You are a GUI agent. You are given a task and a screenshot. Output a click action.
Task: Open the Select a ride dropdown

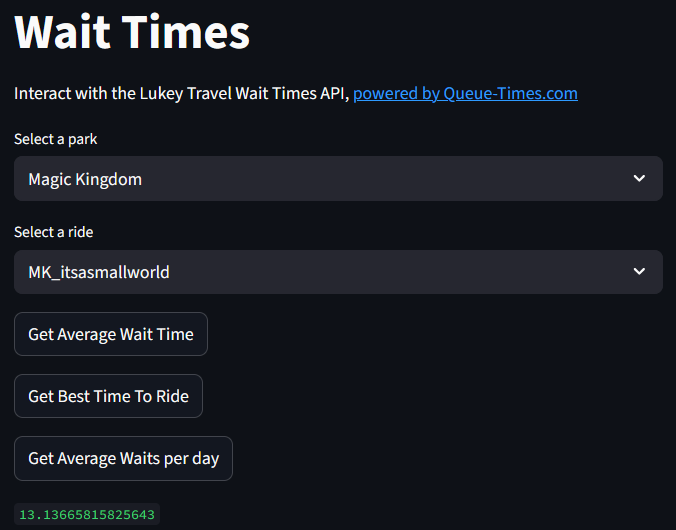[x=338, y=272]
